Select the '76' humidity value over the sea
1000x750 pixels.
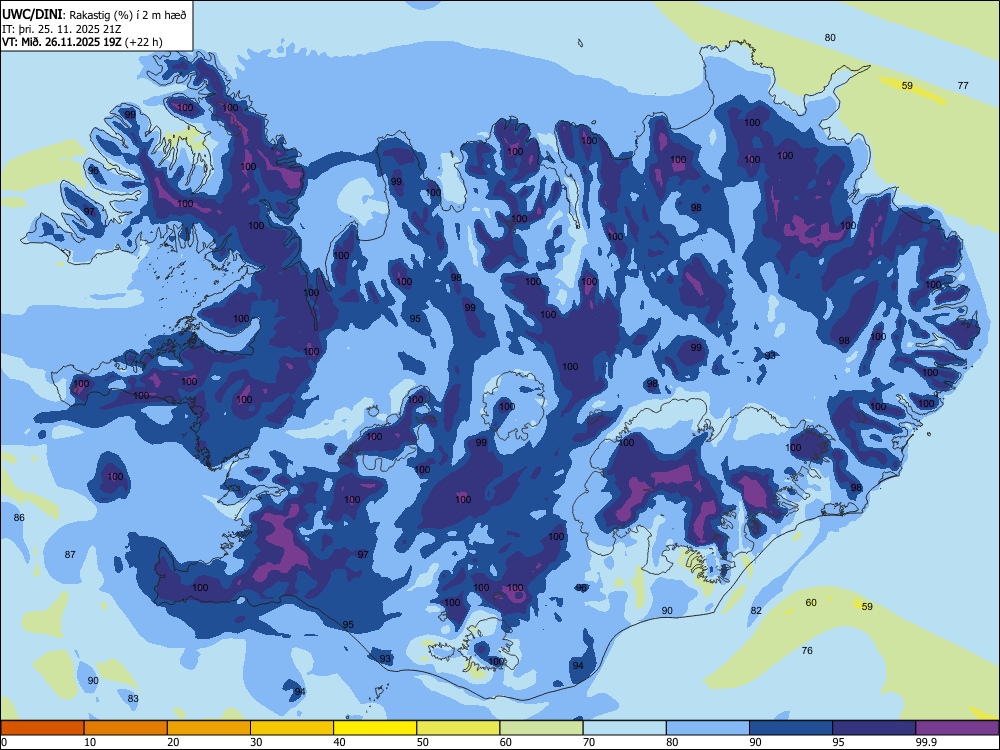tap(807, 651)
